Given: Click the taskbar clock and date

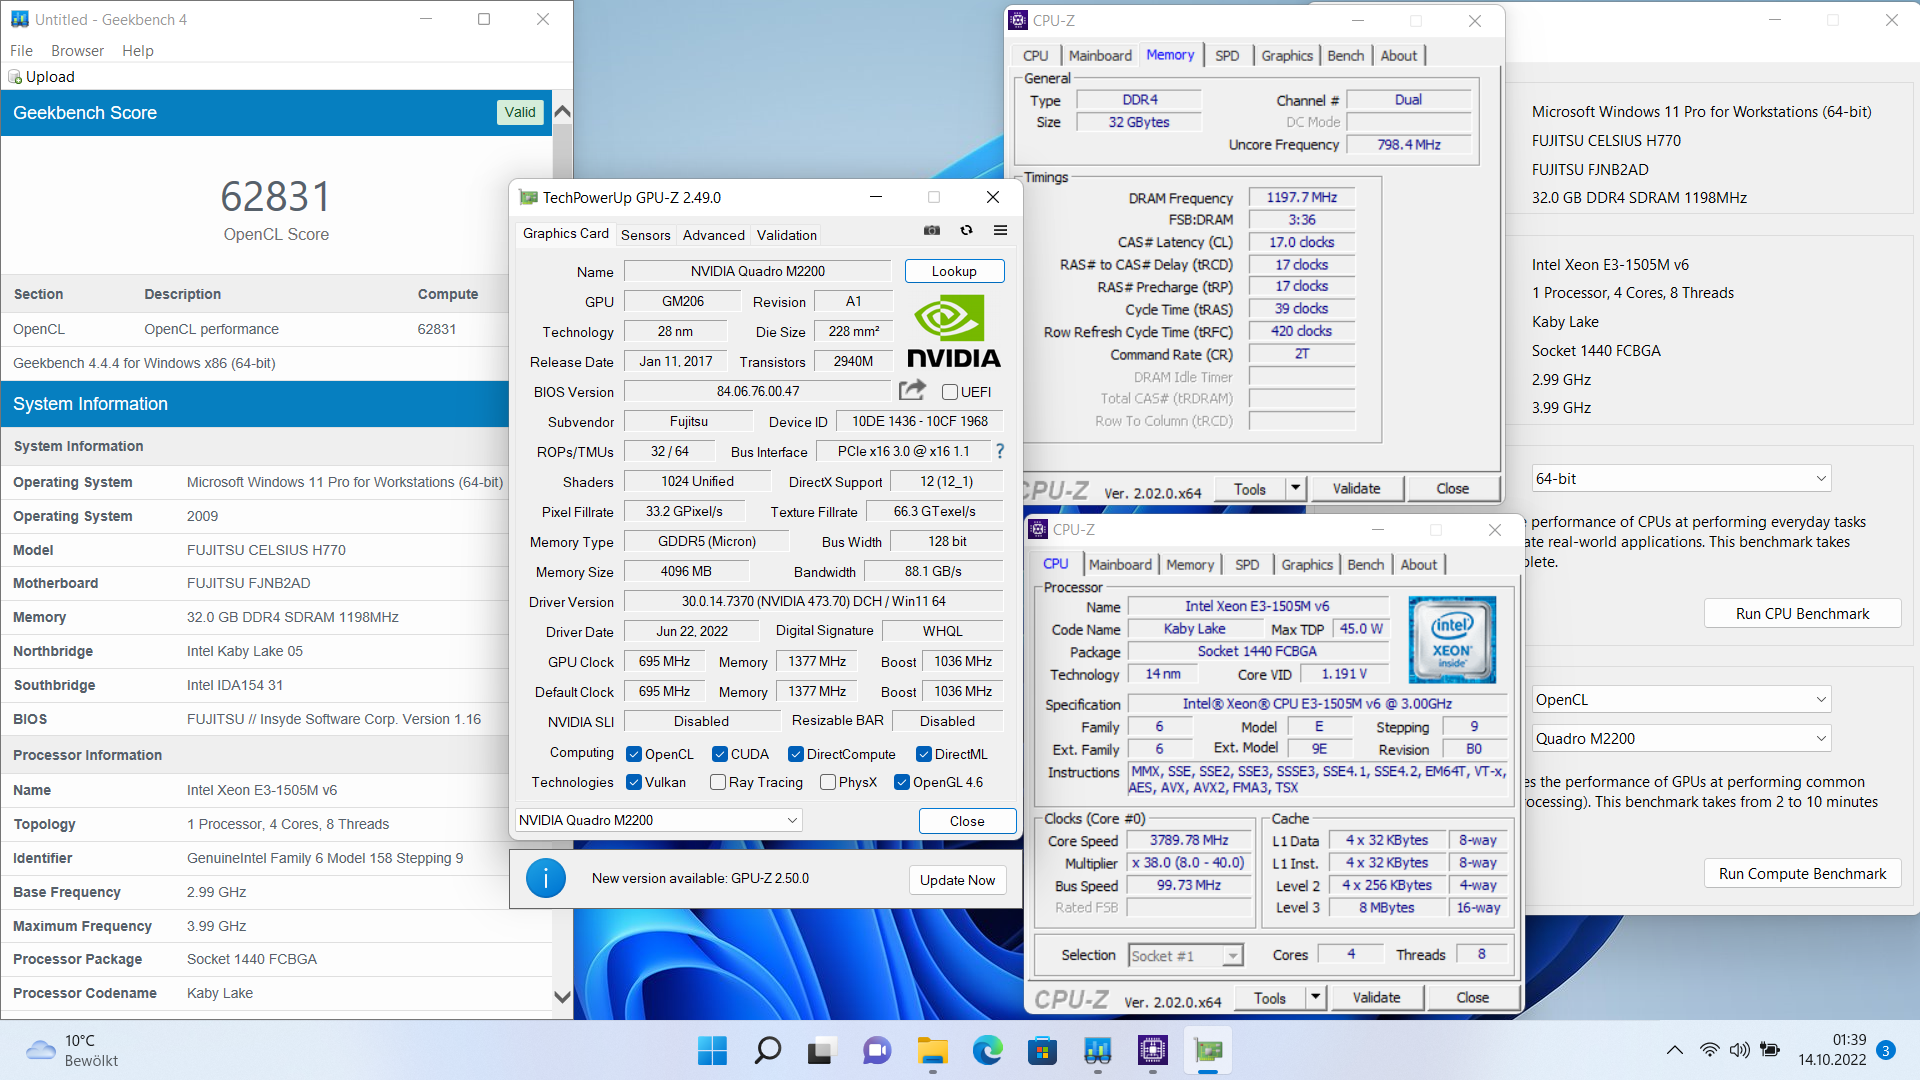Looking at the screenshot, I should click(x=1832, y=1050).
